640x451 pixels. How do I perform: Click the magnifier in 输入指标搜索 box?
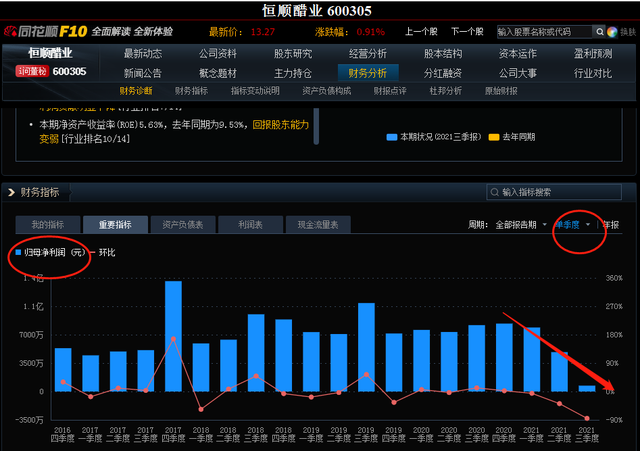tap(494, 192)
